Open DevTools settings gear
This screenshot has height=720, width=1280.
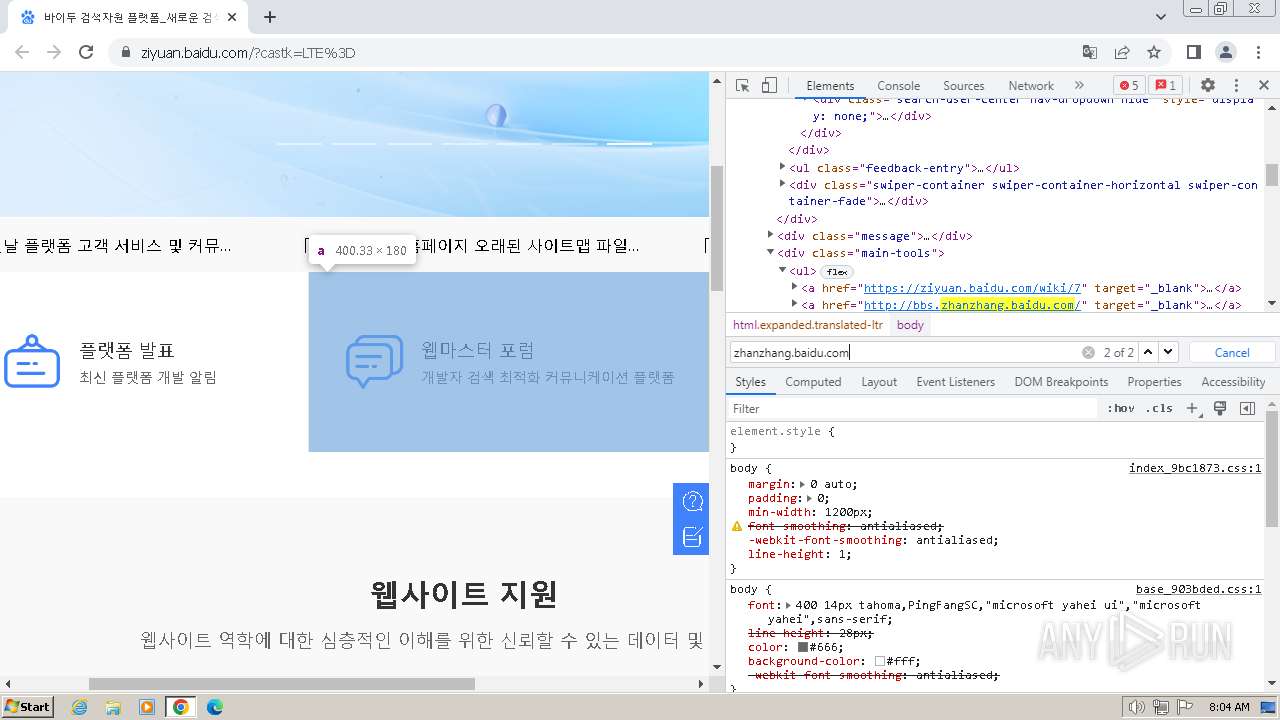[1208, 85]
